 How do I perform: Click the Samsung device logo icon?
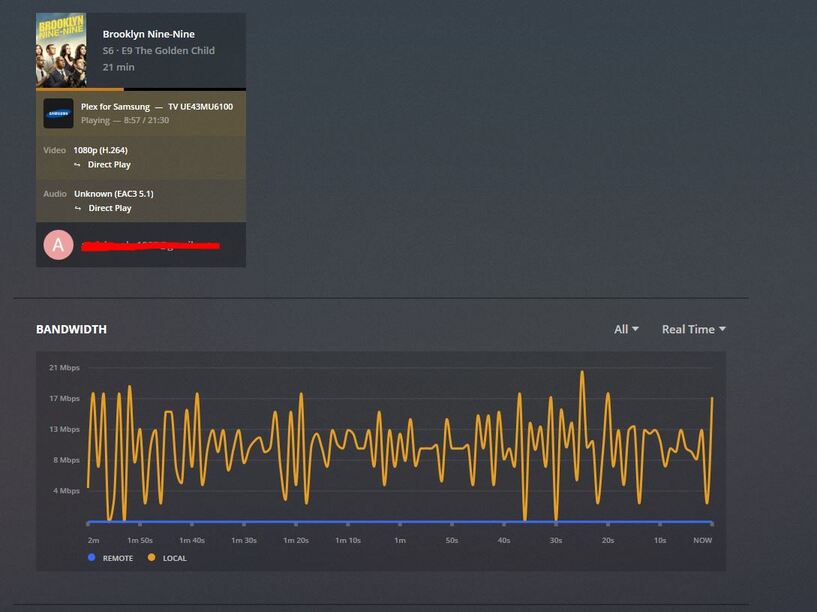click(58, 114)
